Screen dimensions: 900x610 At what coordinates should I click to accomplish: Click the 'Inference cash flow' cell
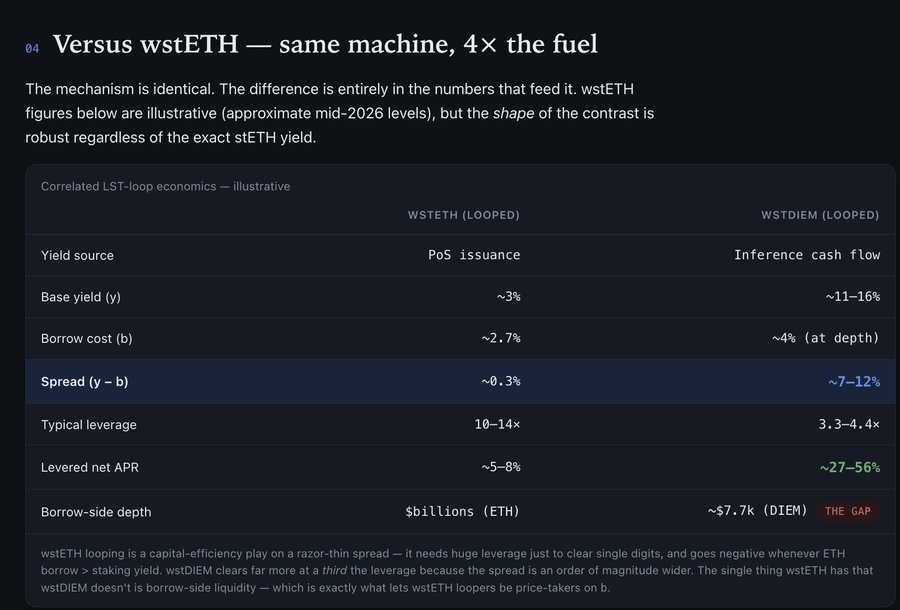[807, 255]
